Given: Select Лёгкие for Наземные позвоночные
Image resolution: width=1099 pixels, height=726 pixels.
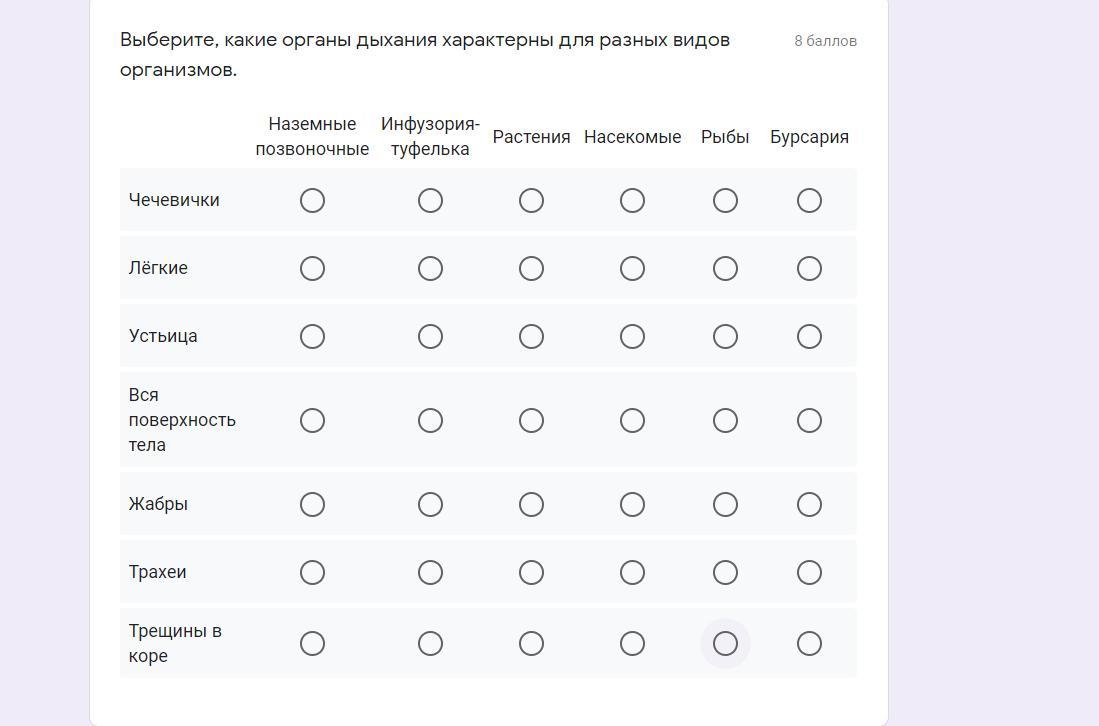Looking at the screenshot, I should click(x=312, y=269).
